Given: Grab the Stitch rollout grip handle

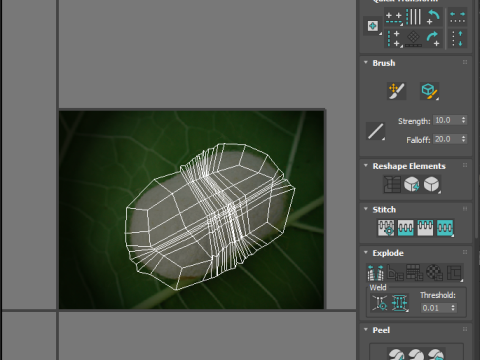Looking at the screenshot, I should pos(465,209).
